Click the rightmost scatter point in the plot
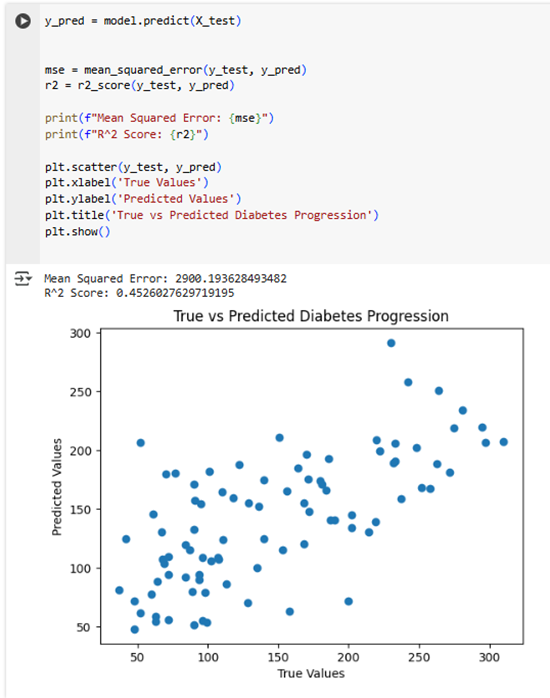 pyautogui.click(x=504, y=442)
